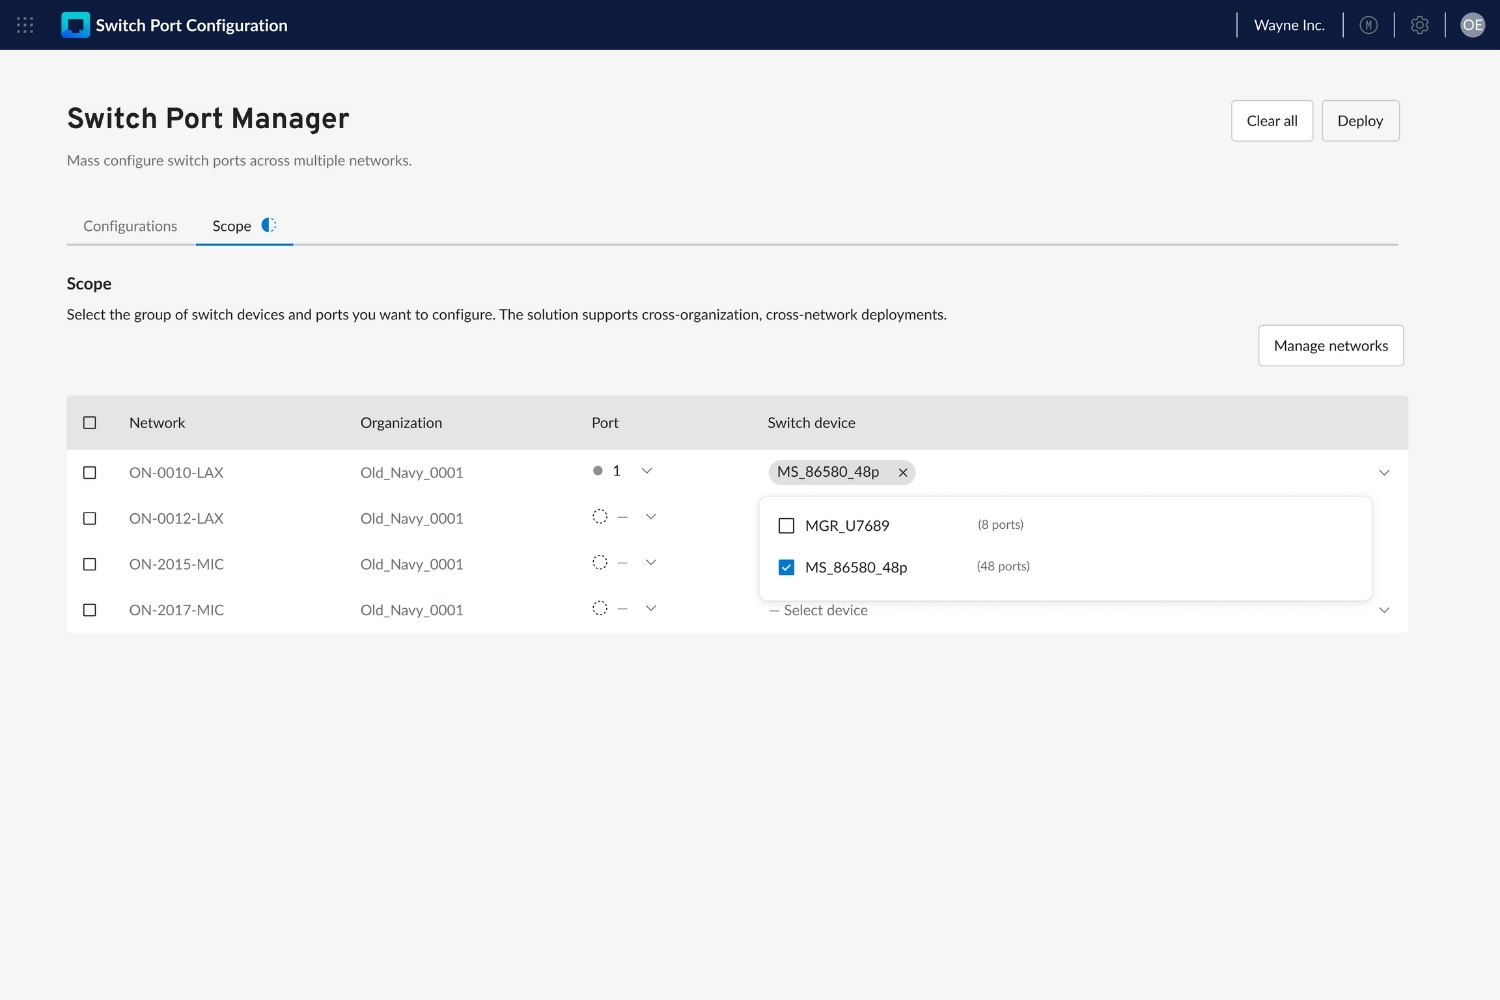Click the MS_86580_48p selected device chip

842,472
